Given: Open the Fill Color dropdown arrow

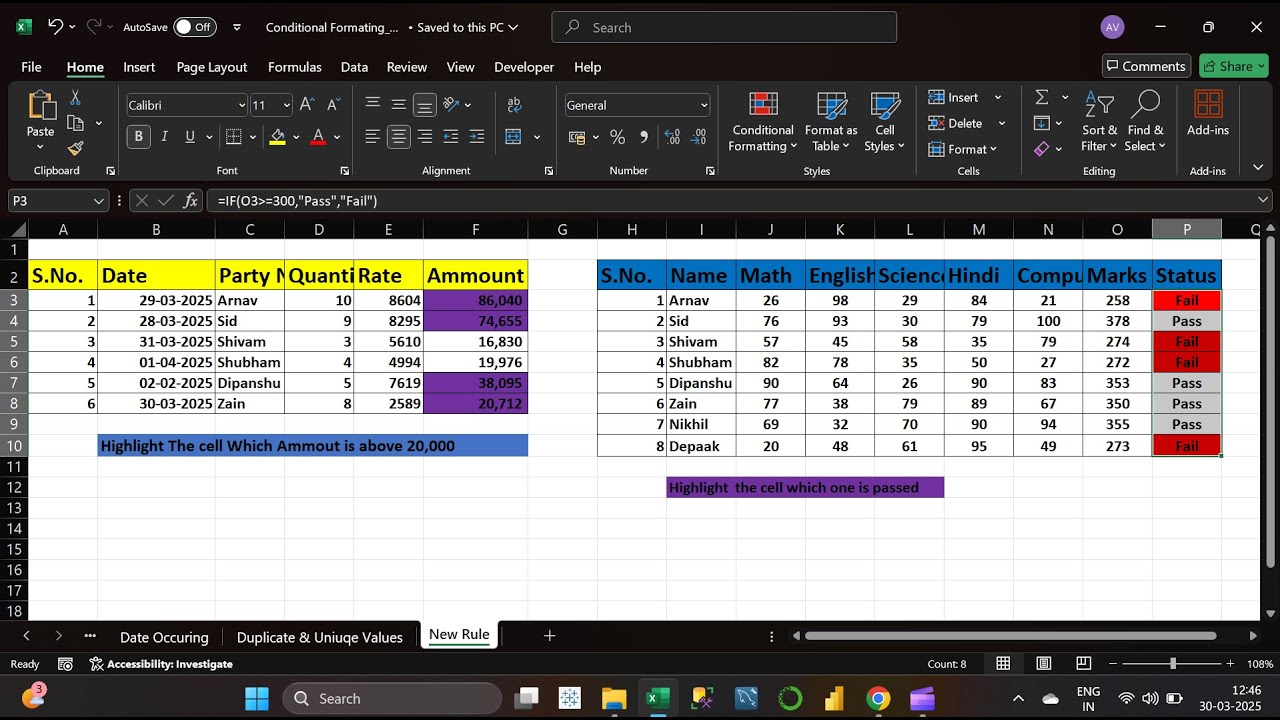Looking at the screenshot, I should (x=295, y=137).
